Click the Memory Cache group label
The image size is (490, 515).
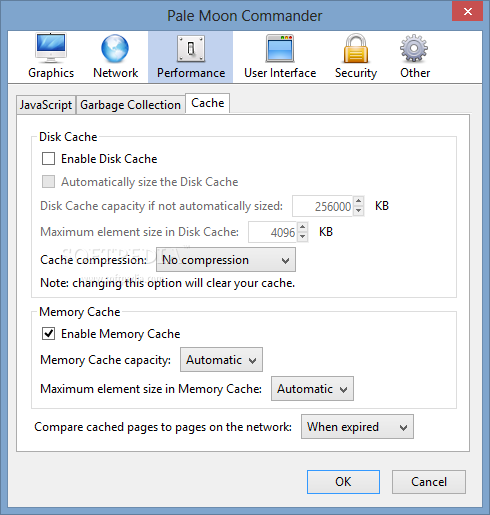point(80,312)
